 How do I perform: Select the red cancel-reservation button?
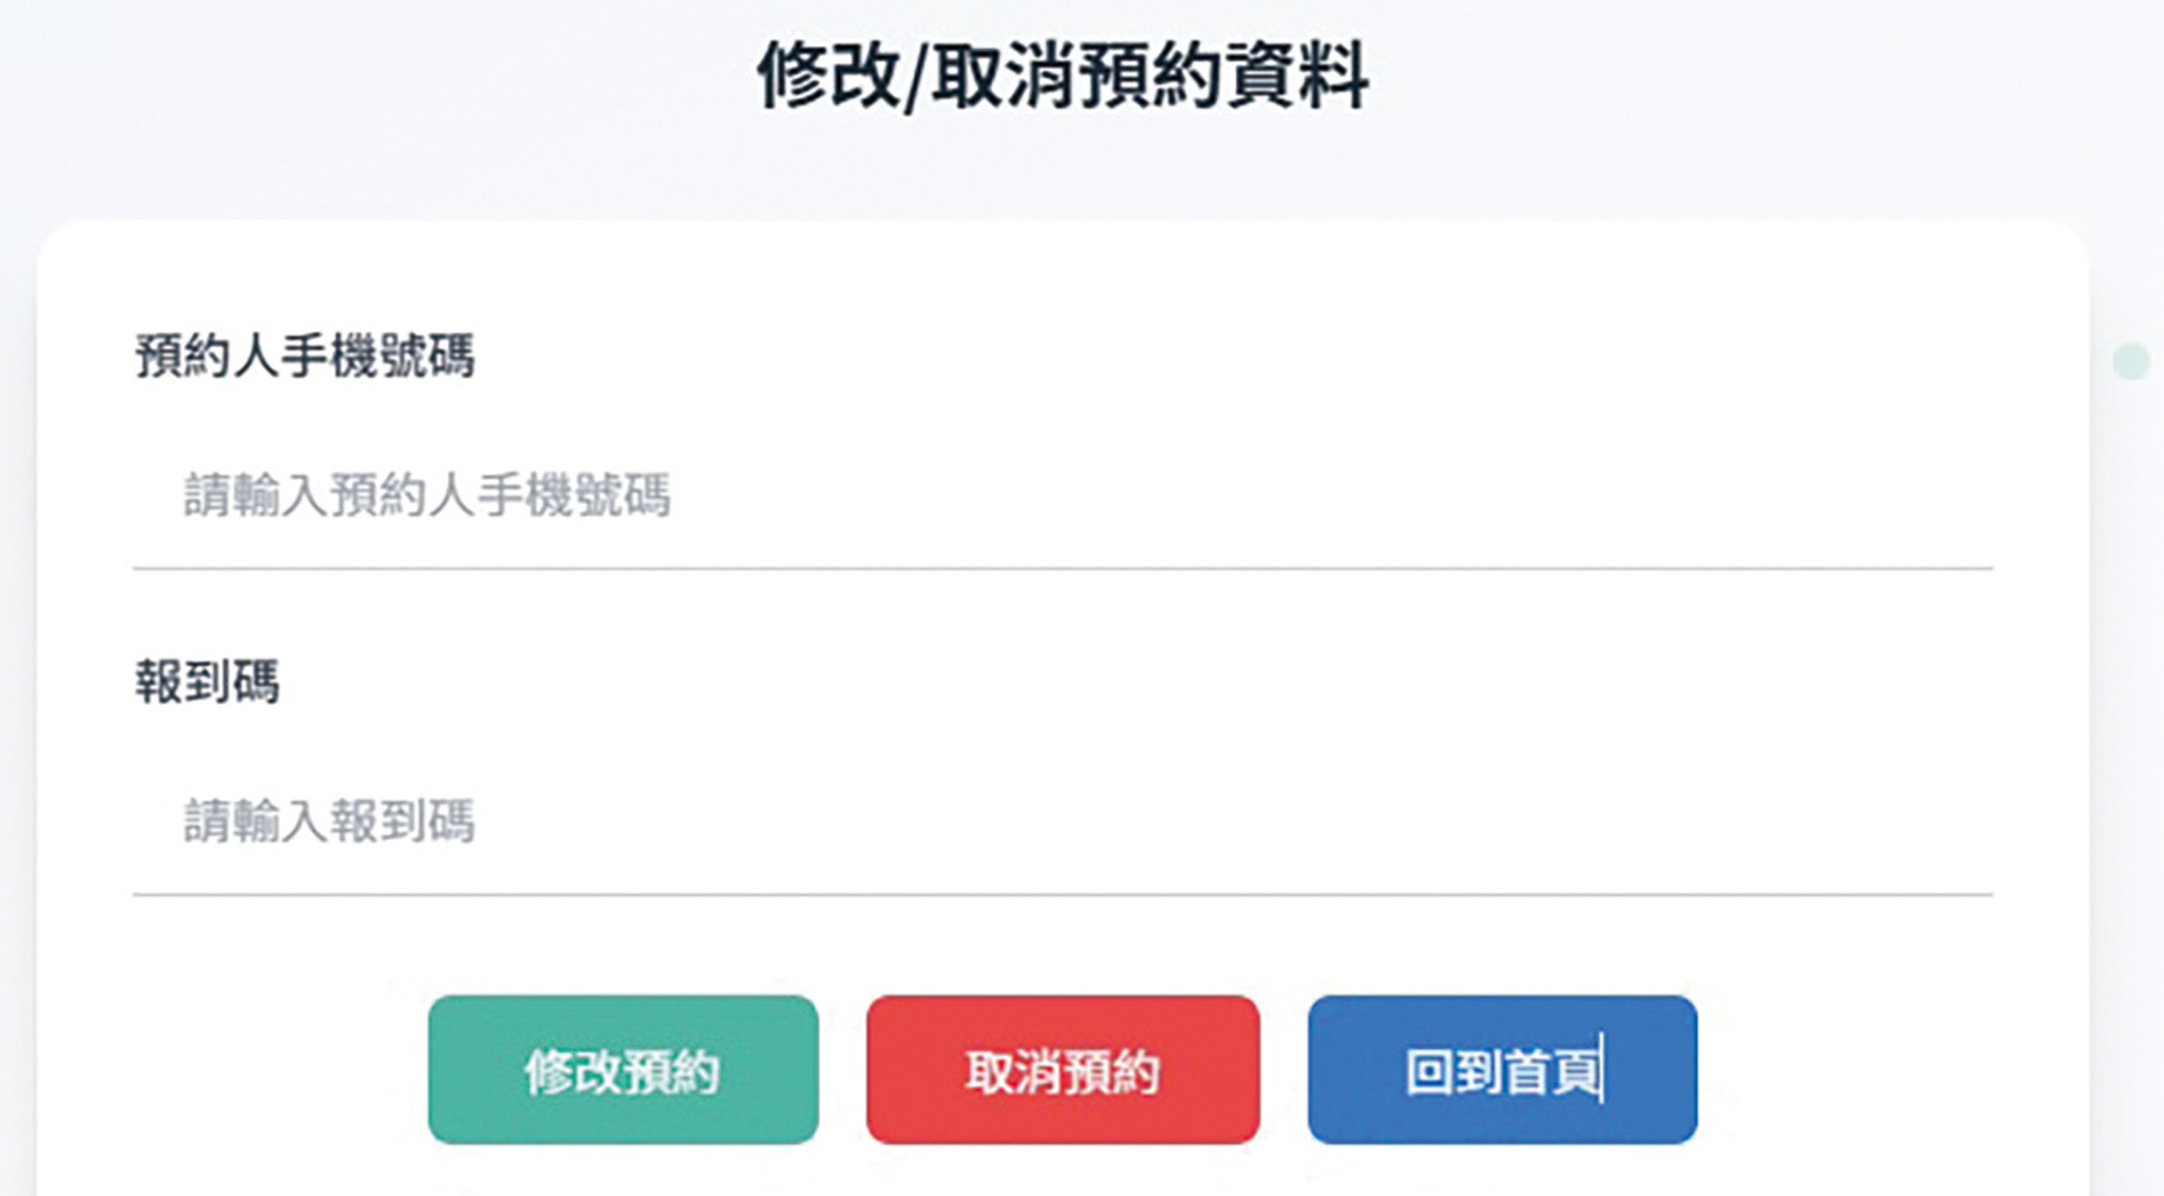pos(1062,1069)
